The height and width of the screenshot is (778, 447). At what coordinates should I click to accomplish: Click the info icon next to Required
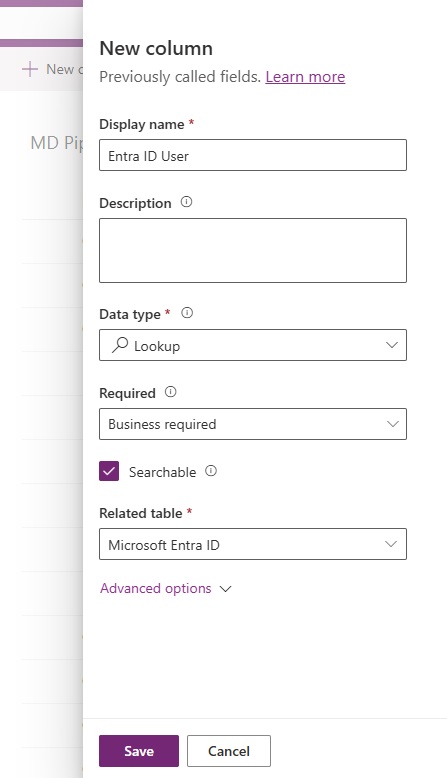[x=170, y=392]
